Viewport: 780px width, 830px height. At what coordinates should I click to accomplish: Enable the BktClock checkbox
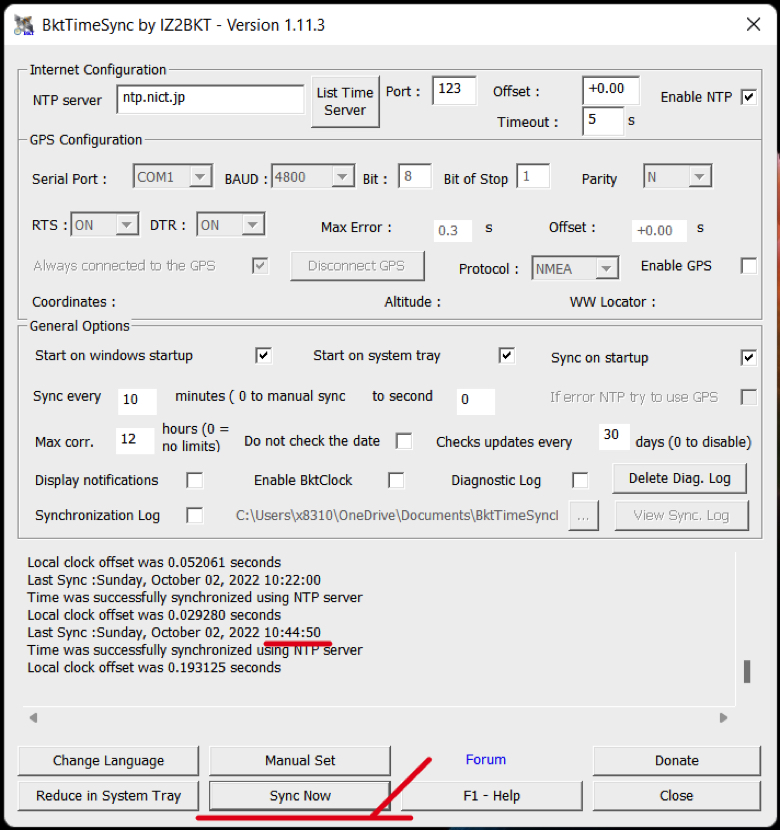[396, 481]
